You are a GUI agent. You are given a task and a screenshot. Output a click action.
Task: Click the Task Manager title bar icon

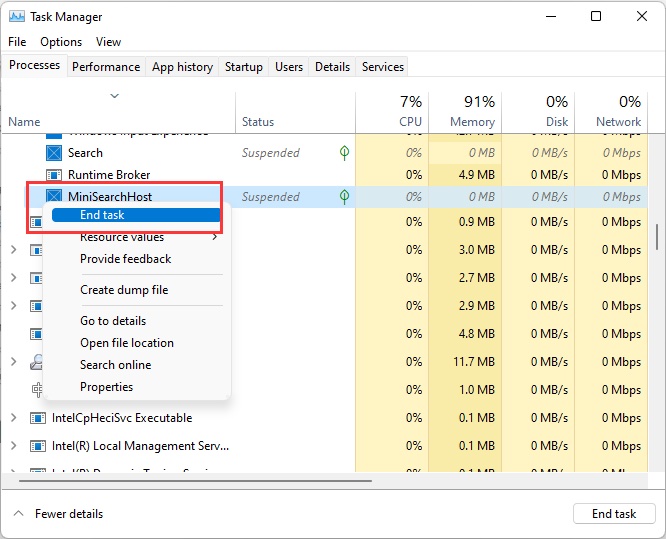[x=17, y=17]
